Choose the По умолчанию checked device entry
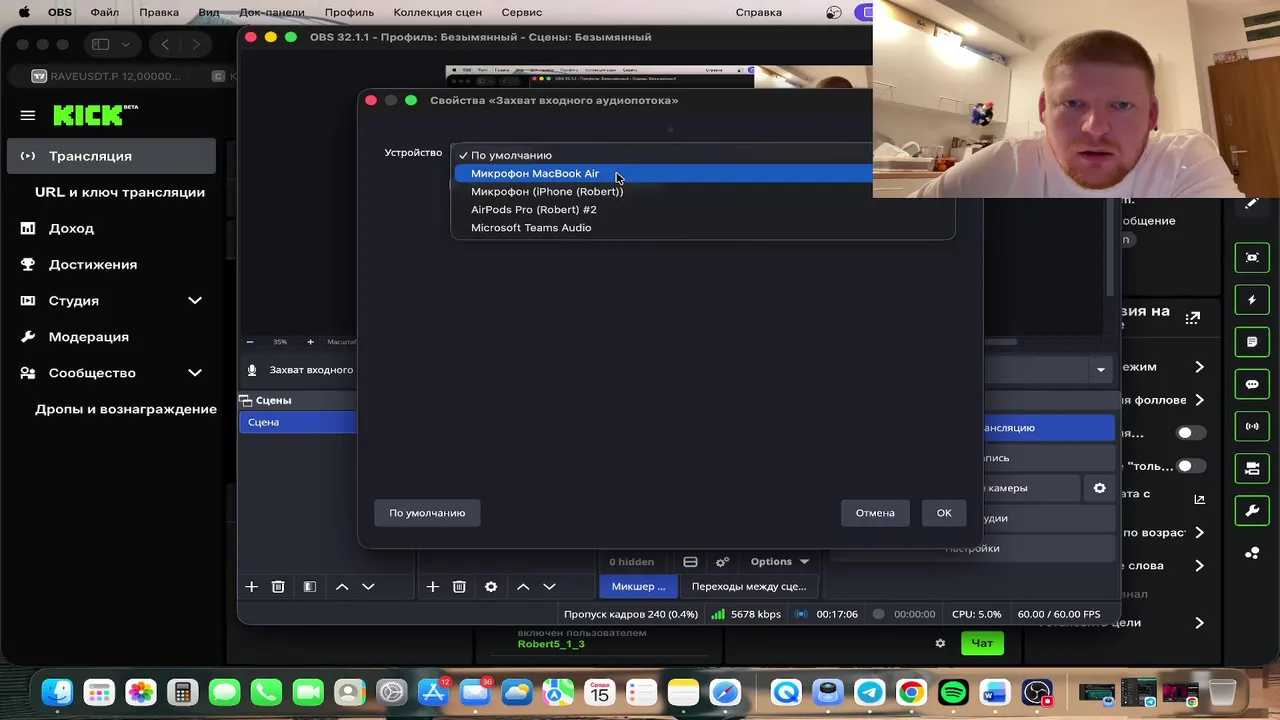 pos(511,155)
